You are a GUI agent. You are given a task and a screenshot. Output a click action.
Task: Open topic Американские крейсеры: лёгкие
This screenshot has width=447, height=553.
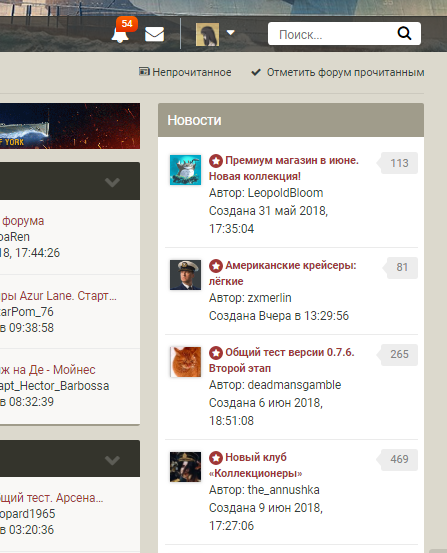click(283, 273)
